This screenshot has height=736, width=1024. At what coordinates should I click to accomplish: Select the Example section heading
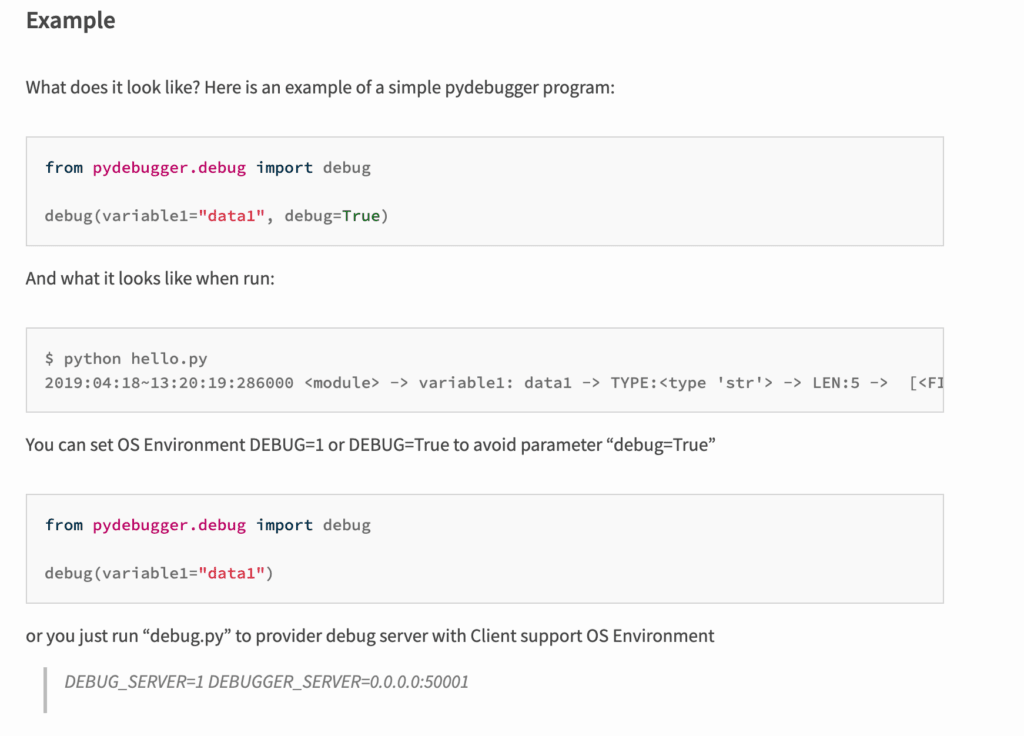tap(70, 20)
